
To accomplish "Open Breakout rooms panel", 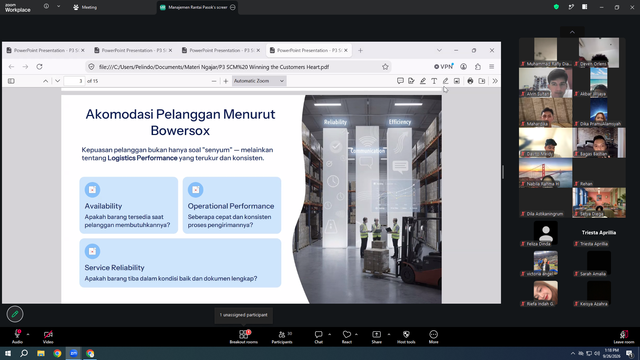I will coord(243,336).
